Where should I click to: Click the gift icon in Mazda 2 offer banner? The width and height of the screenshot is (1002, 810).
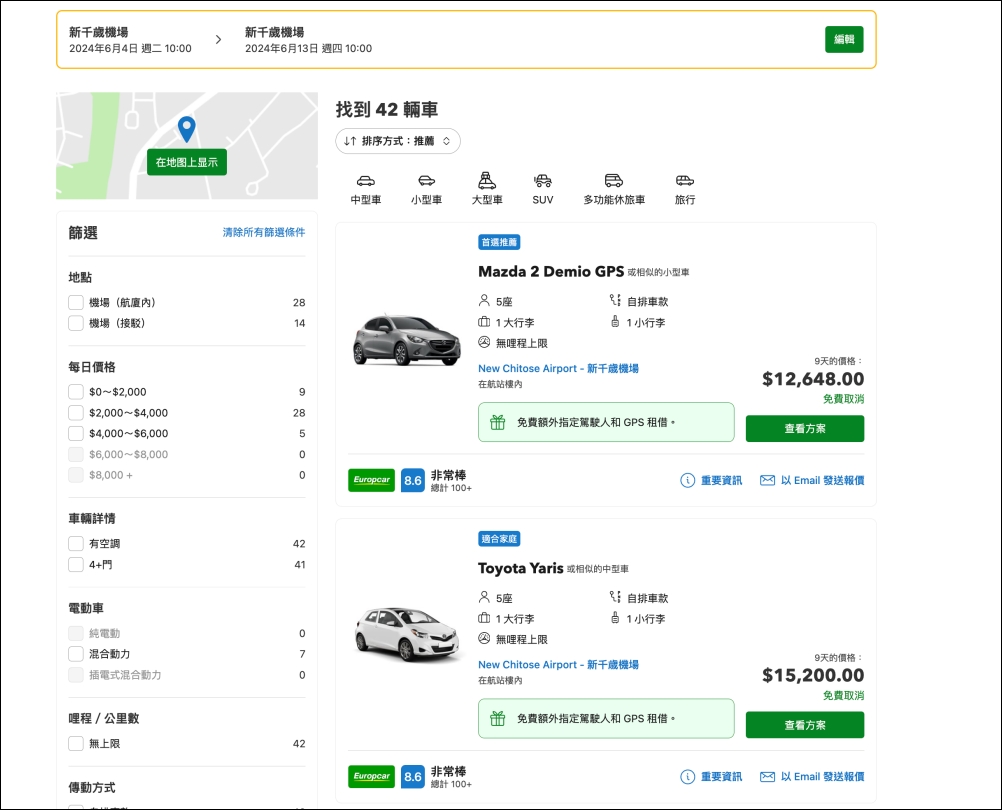[498, 422]
